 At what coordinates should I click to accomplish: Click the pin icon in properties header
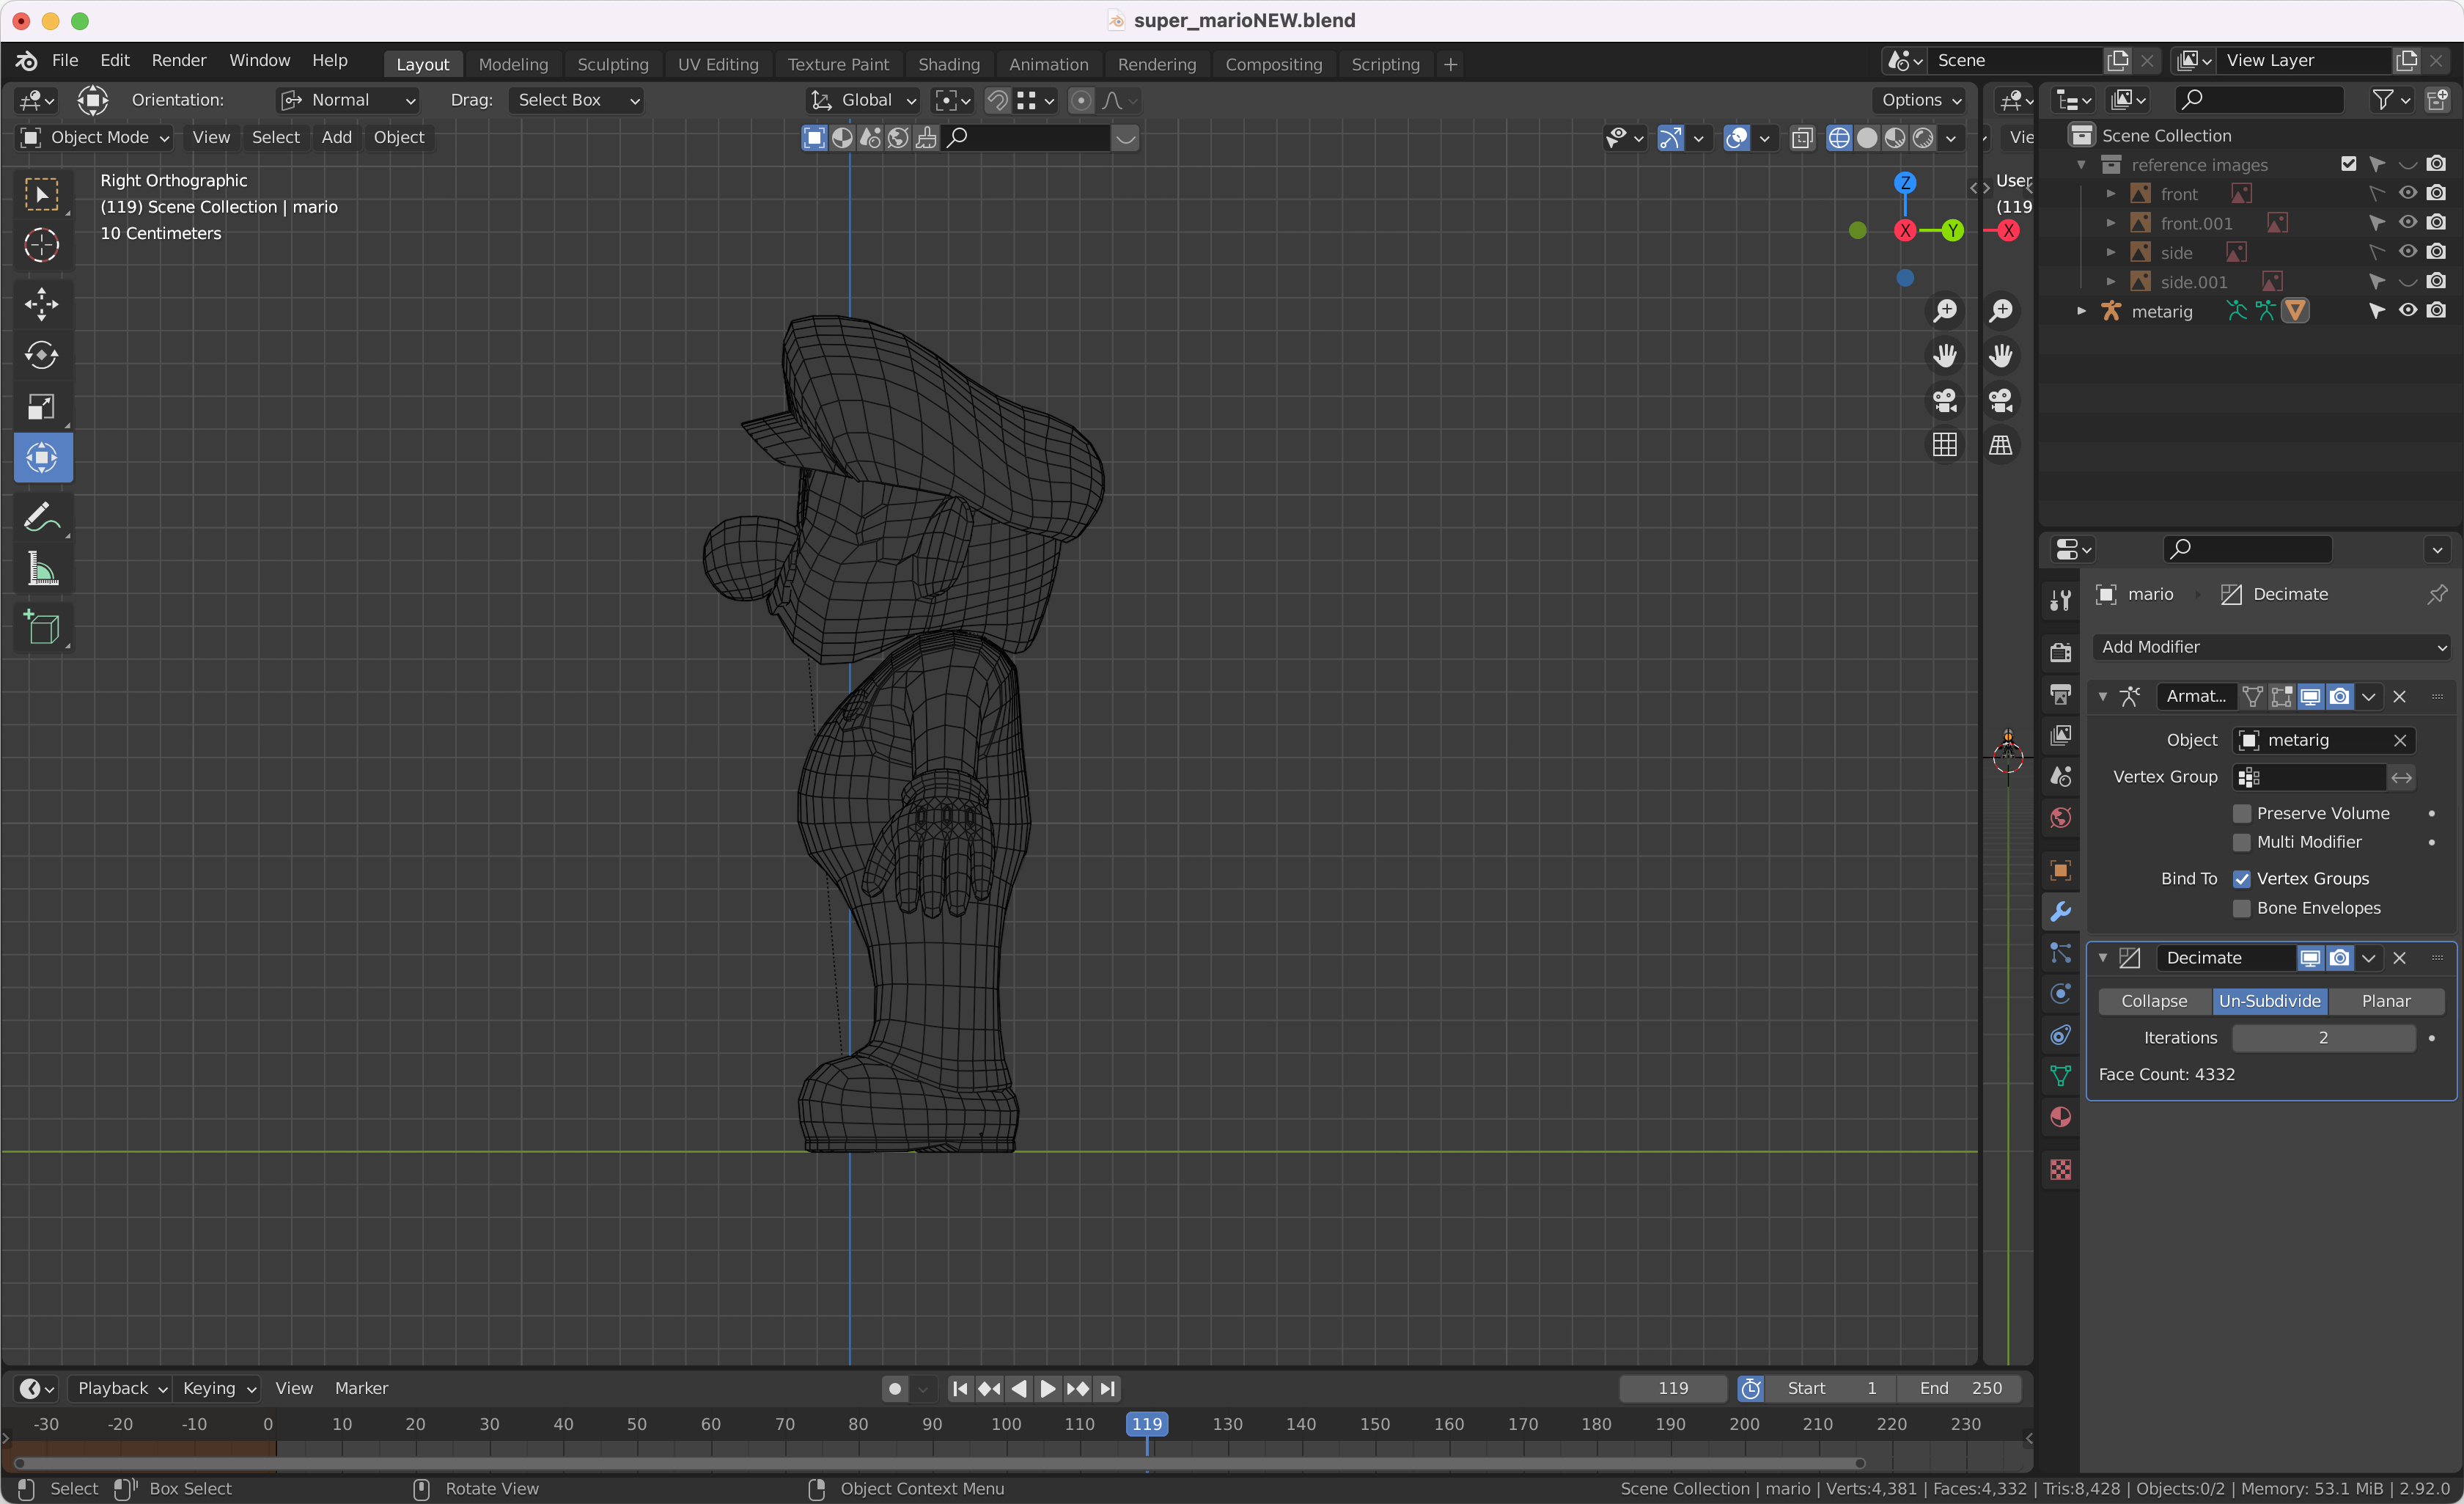[2436, 595]
